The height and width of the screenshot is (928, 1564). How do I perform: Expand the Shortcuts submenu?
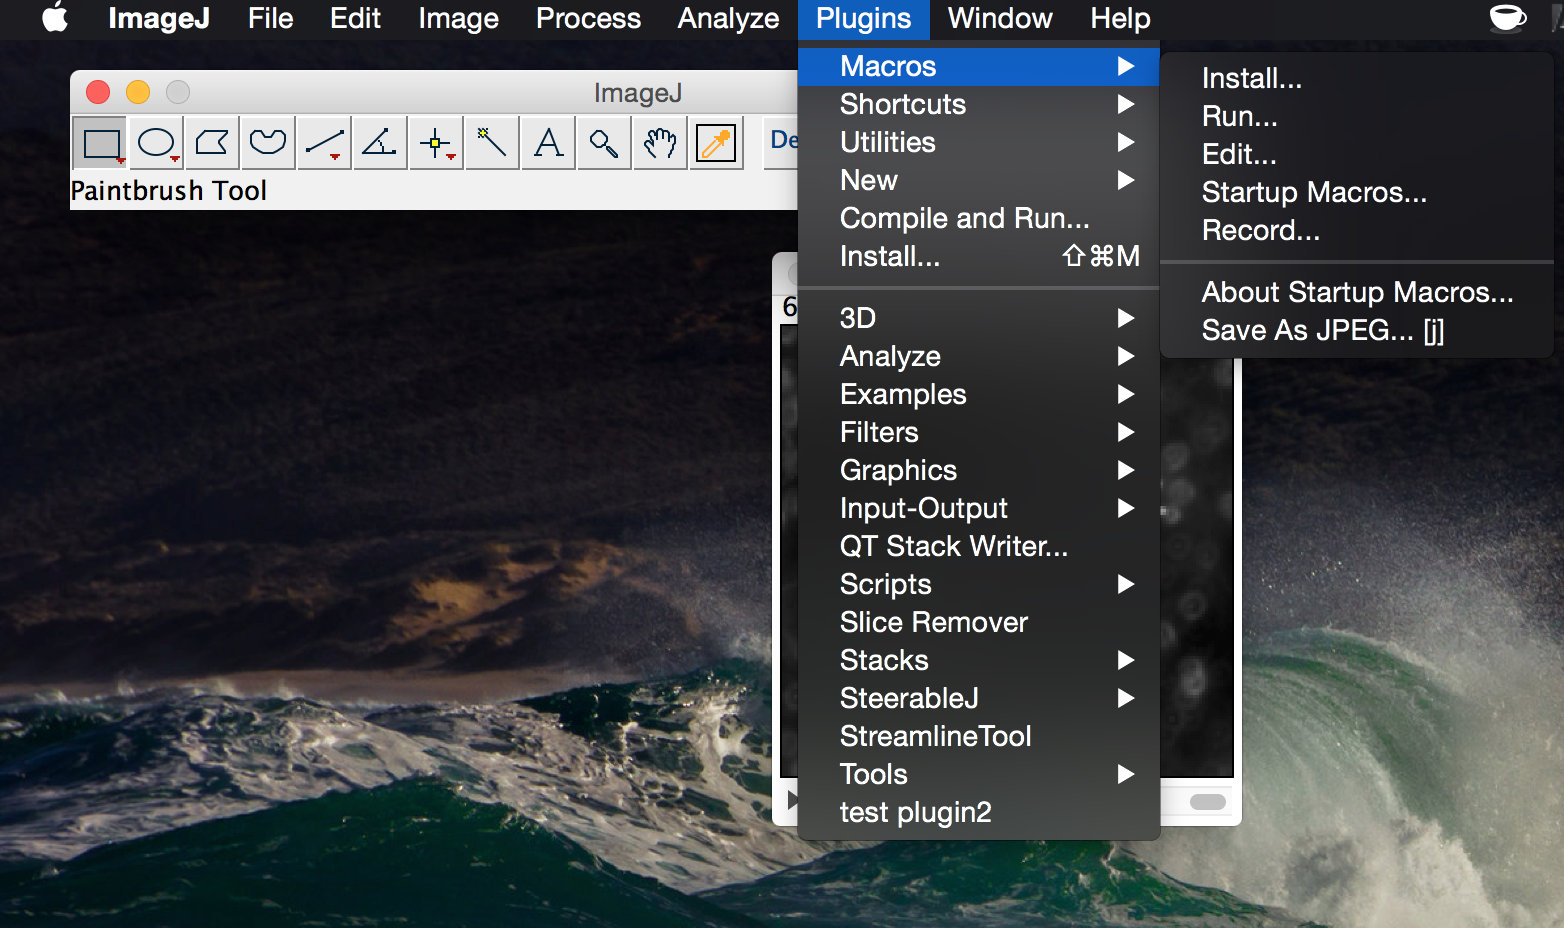coord(978,104)
